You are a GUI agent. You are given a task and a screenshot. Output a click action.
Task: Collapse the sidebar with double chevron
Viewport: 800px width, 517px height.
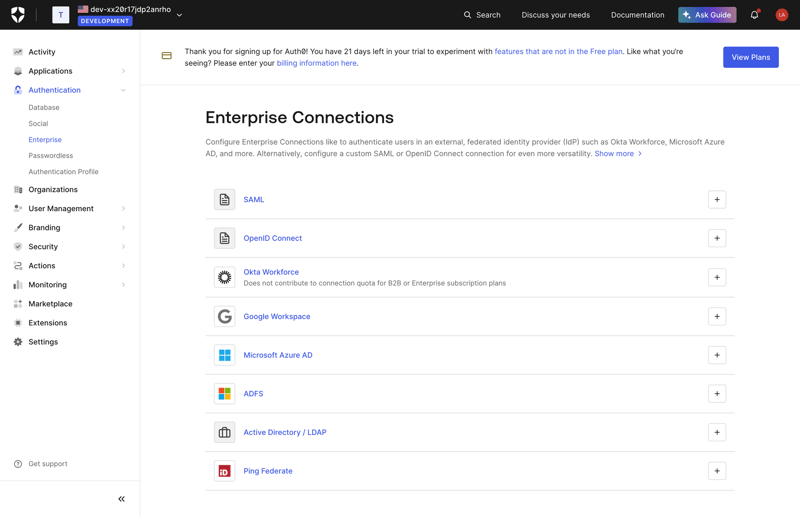[x=121, y=499]
